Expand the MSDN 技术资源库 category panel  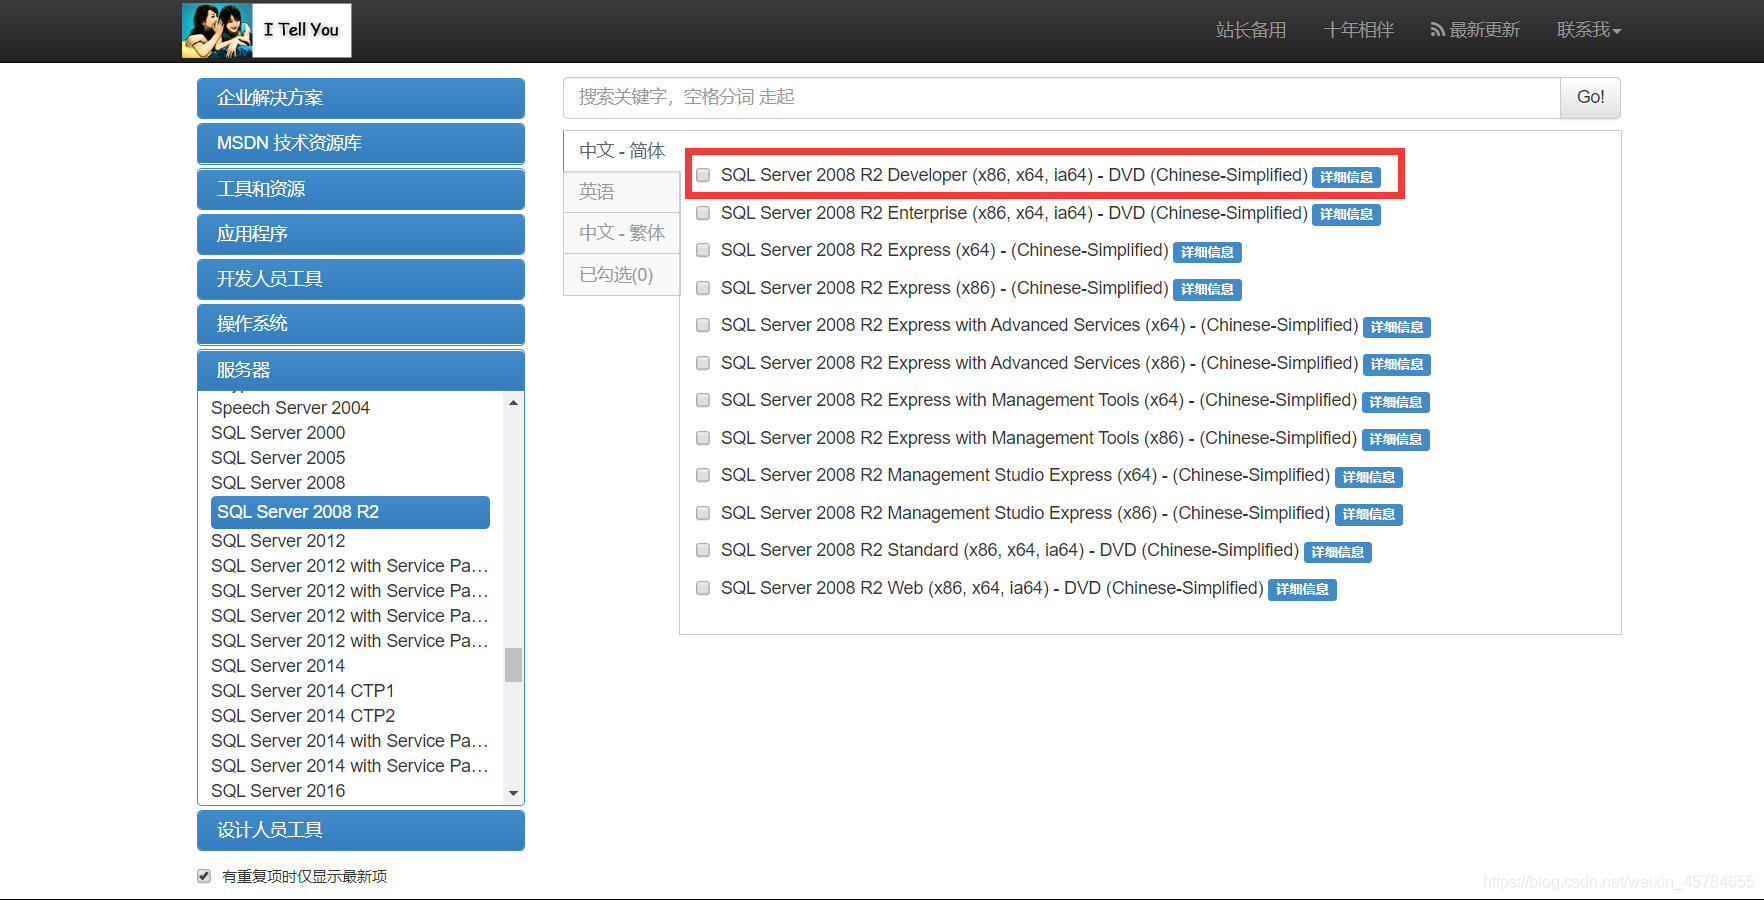click(361, 143)
